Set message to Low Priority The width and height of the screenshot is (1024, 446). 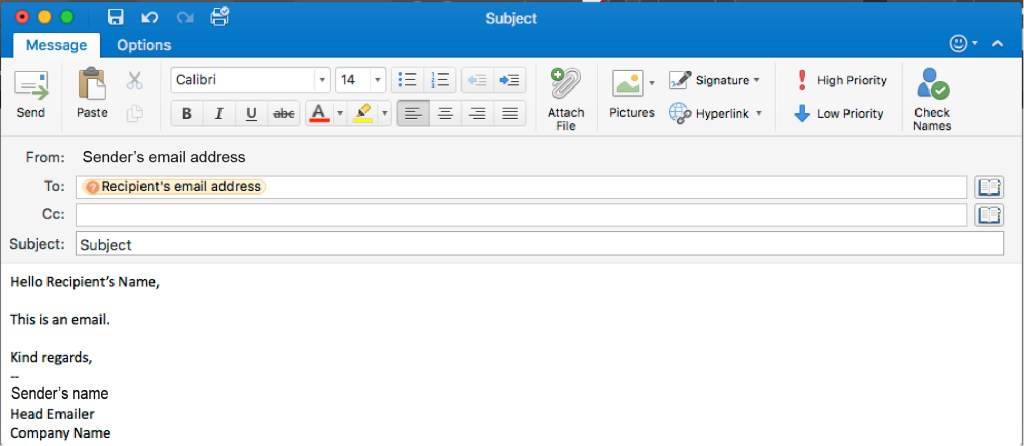pyautogui.click(x=839, y=113)
